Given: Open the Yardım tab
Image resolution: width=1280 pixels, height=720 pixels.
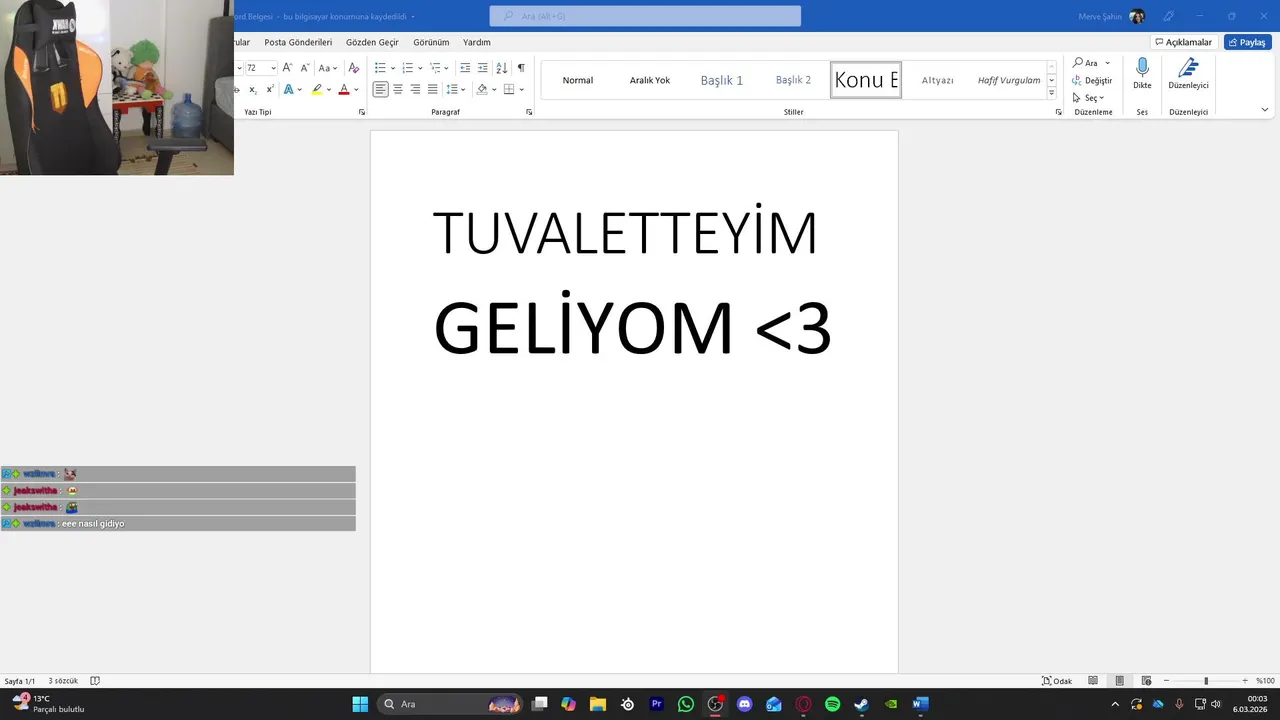Looking at the screenshot, I should [477, 43].
